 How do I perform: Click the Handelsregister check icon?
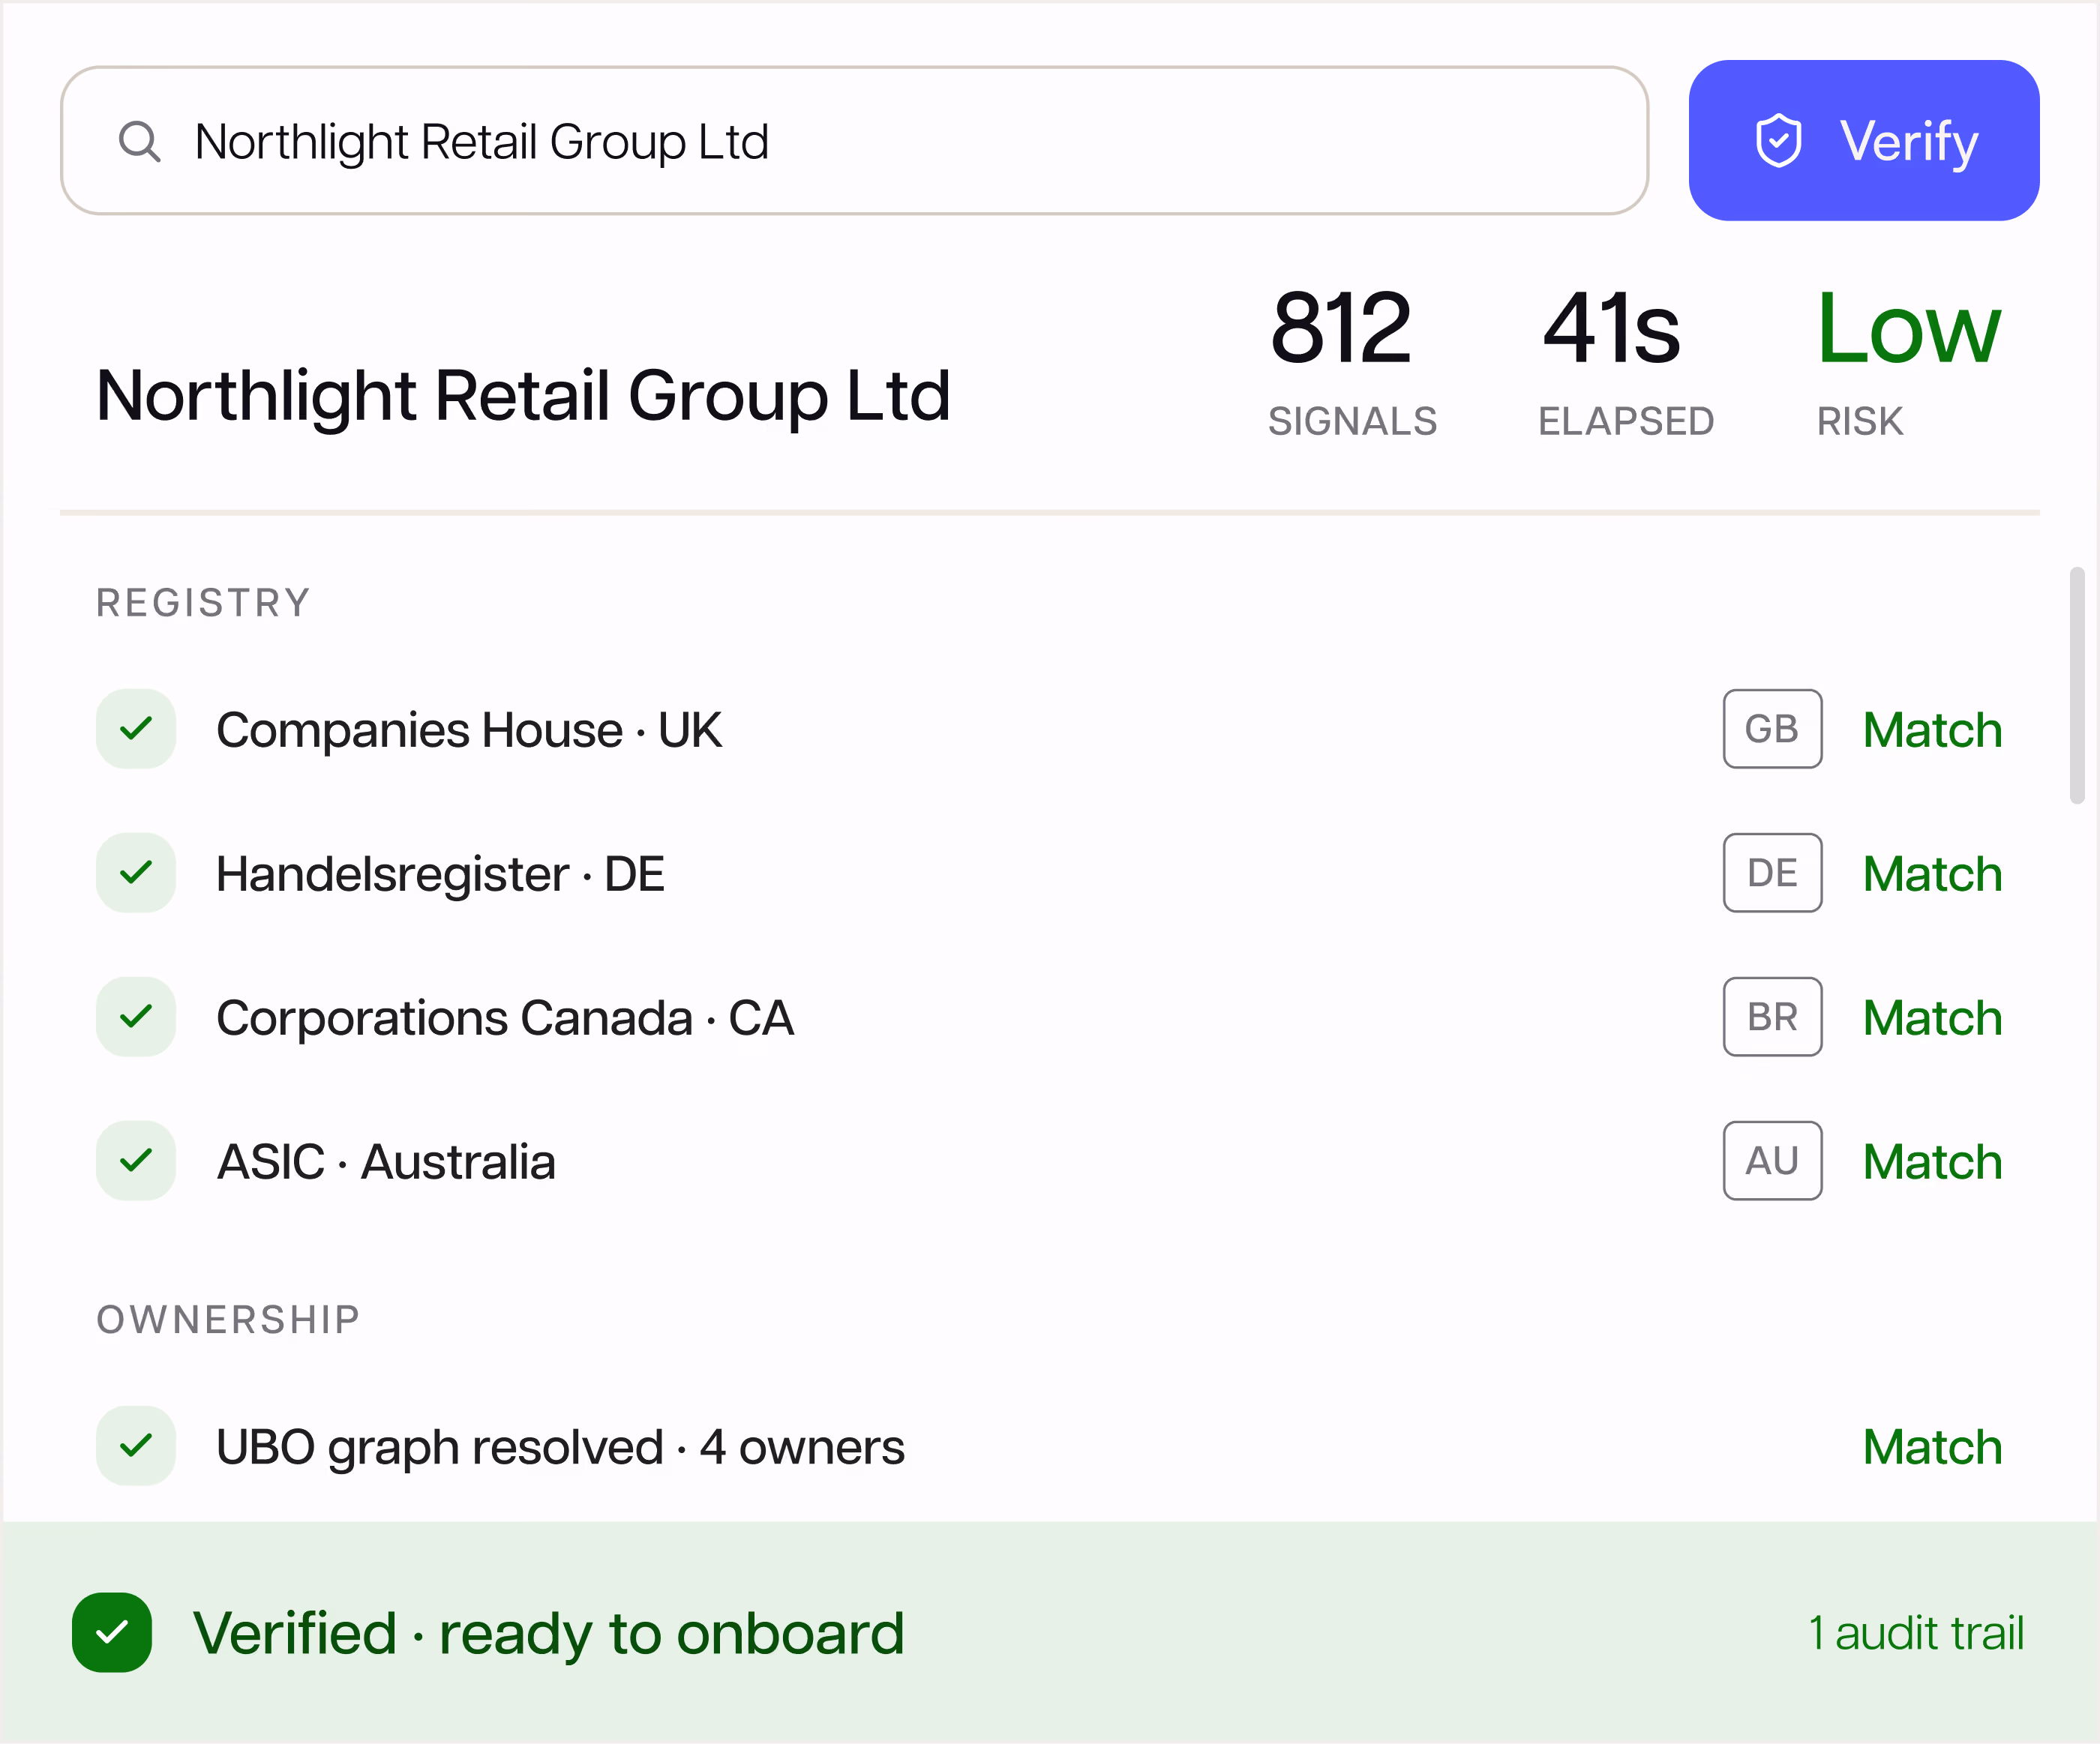click(136, 873)
